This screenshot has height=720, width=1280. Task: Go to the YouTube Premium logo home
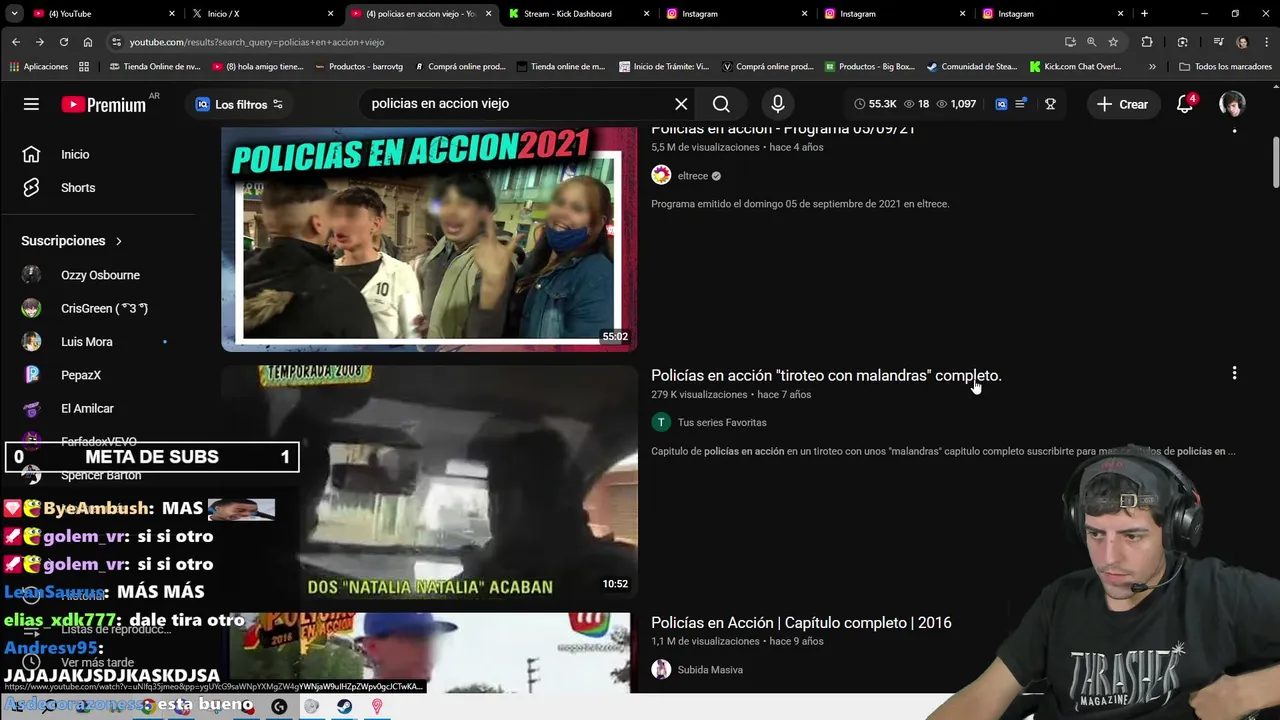click(x=104, y=104)
